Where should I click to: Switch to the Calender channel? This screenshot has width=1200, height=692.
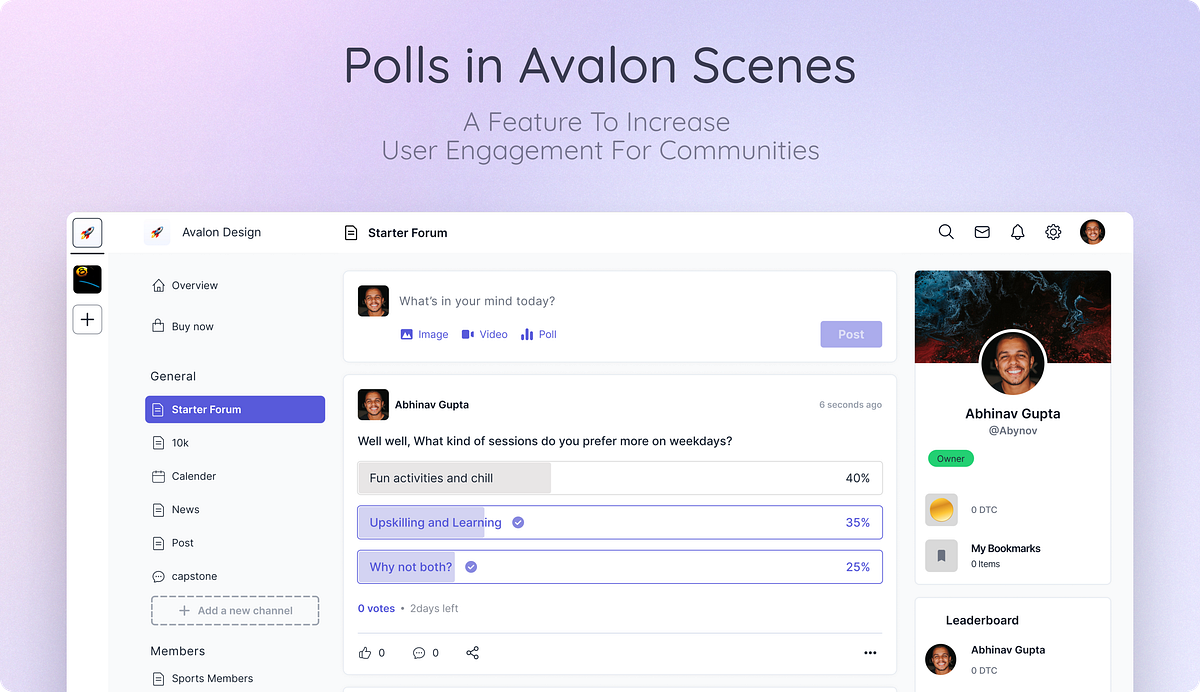194,476
